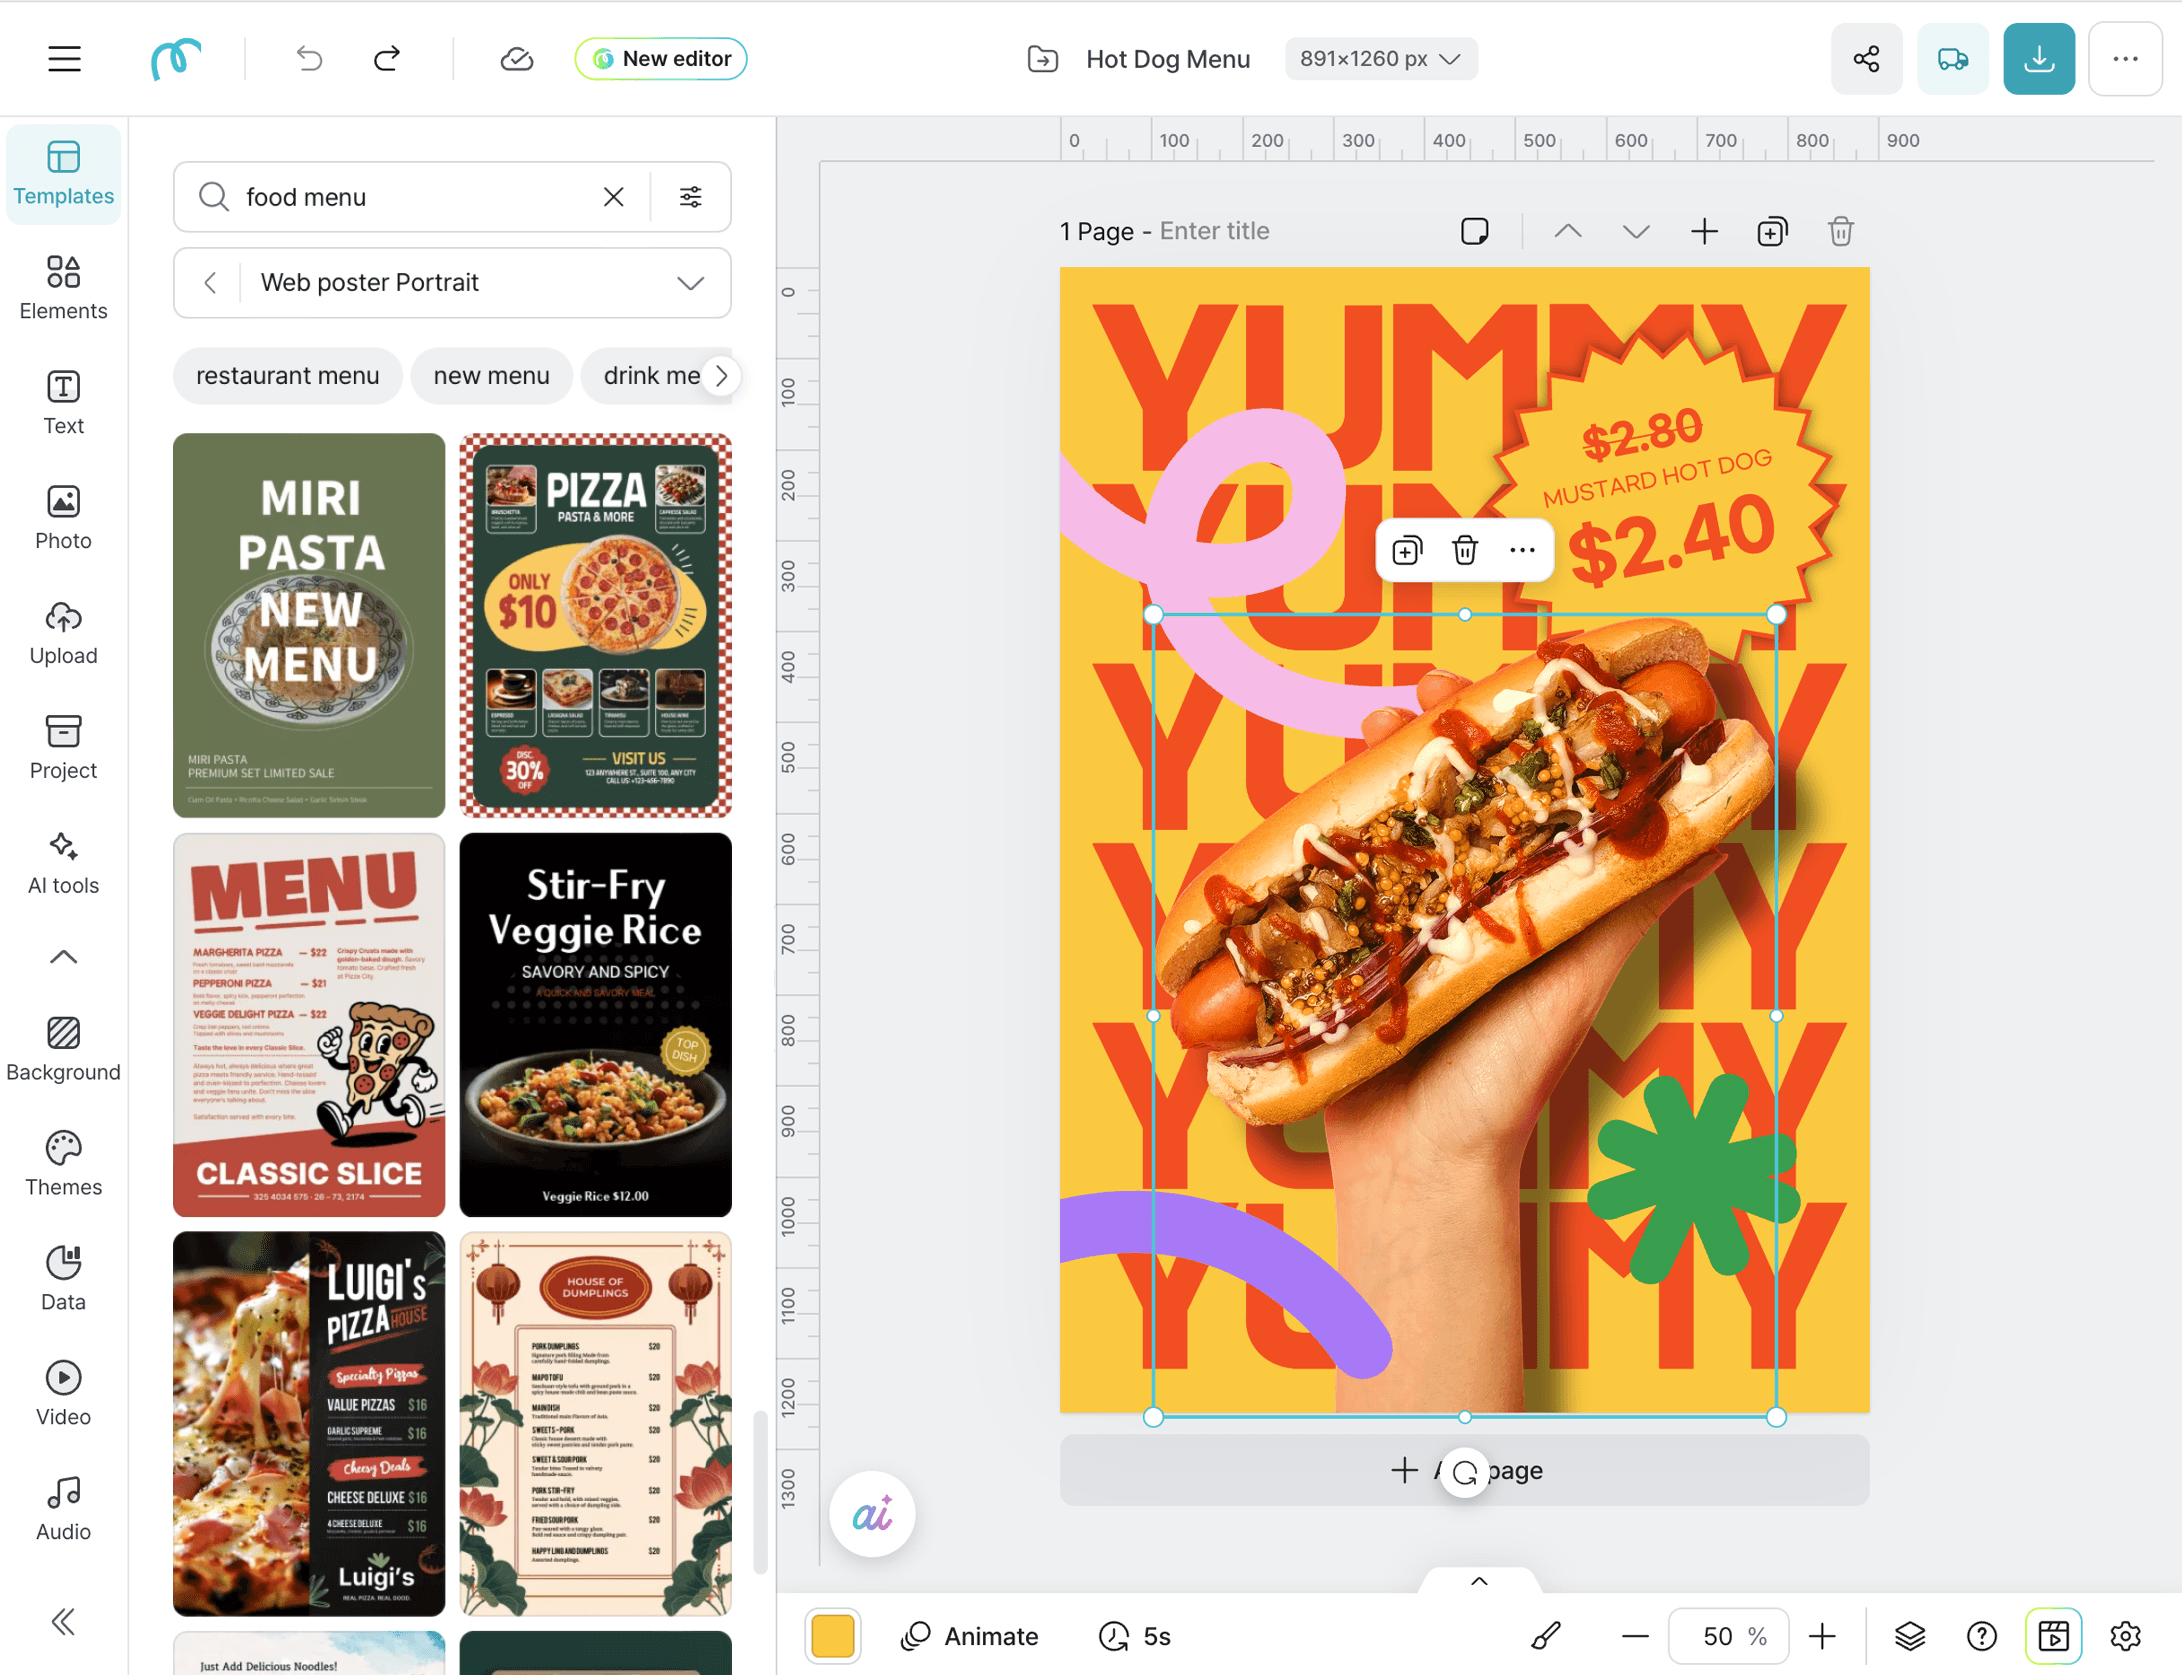Open the AI assistant bubble
The height and width of the screenshot is (1675, 2182).
coord(871,1515)
